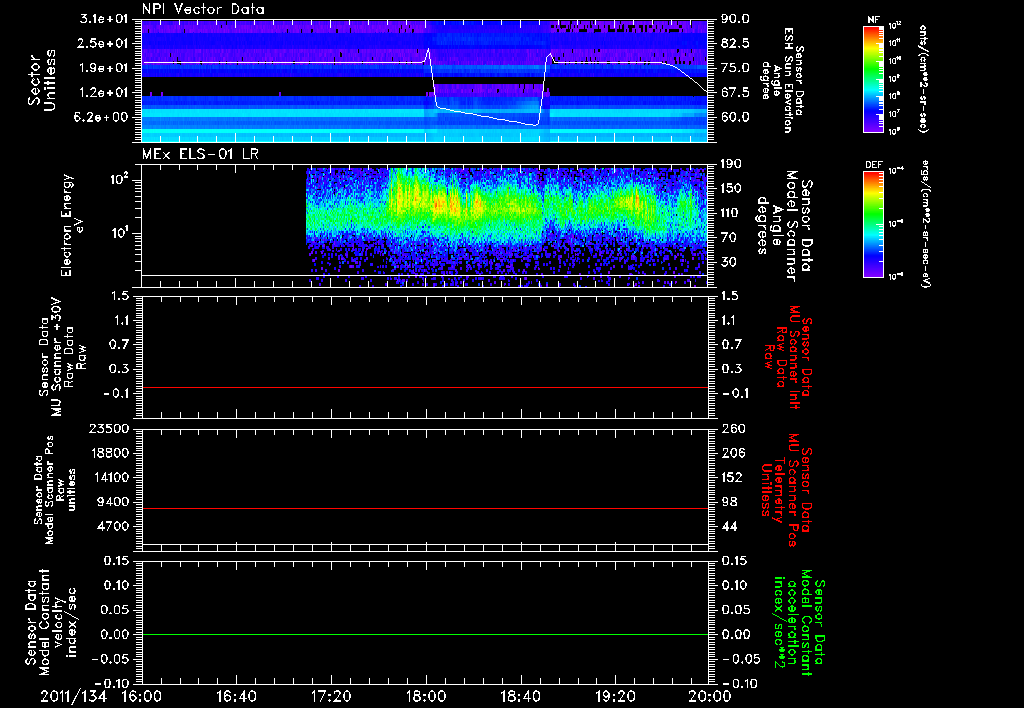Select the ergs/(cm**2-sr-sec-eV) units label
Image resolution: width=1024 pixels, height=708 pixels.
point(925,223)
